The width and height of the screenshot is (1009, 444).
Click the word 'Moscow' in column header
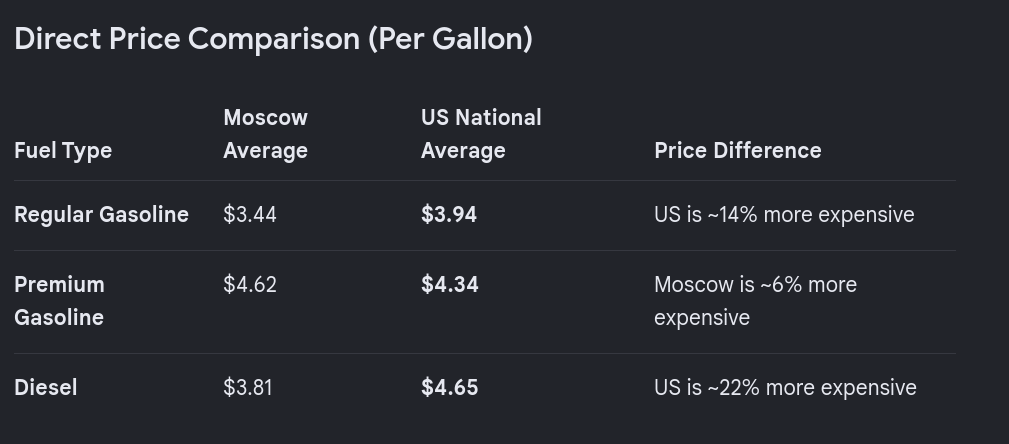pyautogui.click(x=265, y=118)
